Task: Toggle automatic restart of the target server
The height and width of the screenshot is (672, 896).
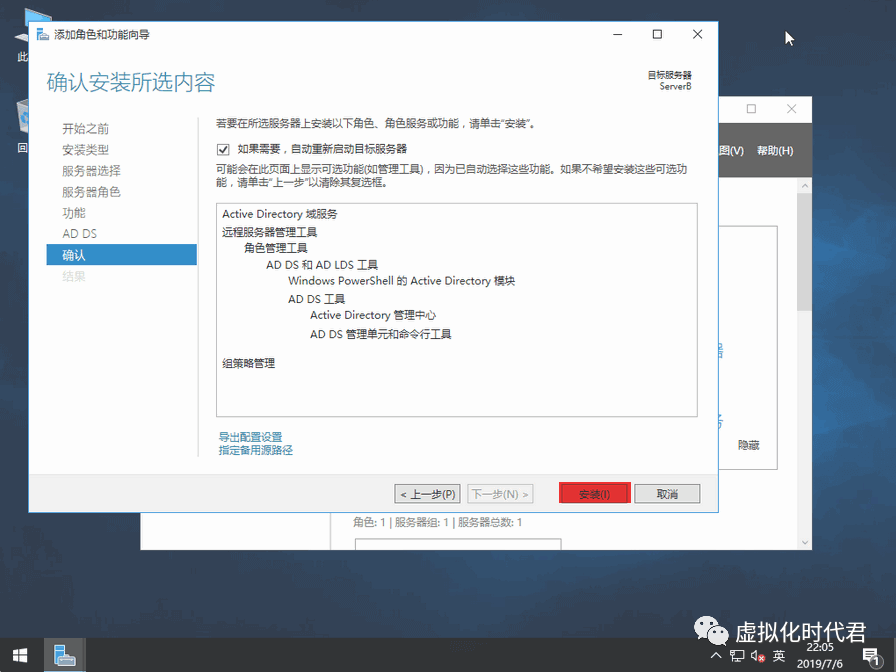Action: [223, 150]
